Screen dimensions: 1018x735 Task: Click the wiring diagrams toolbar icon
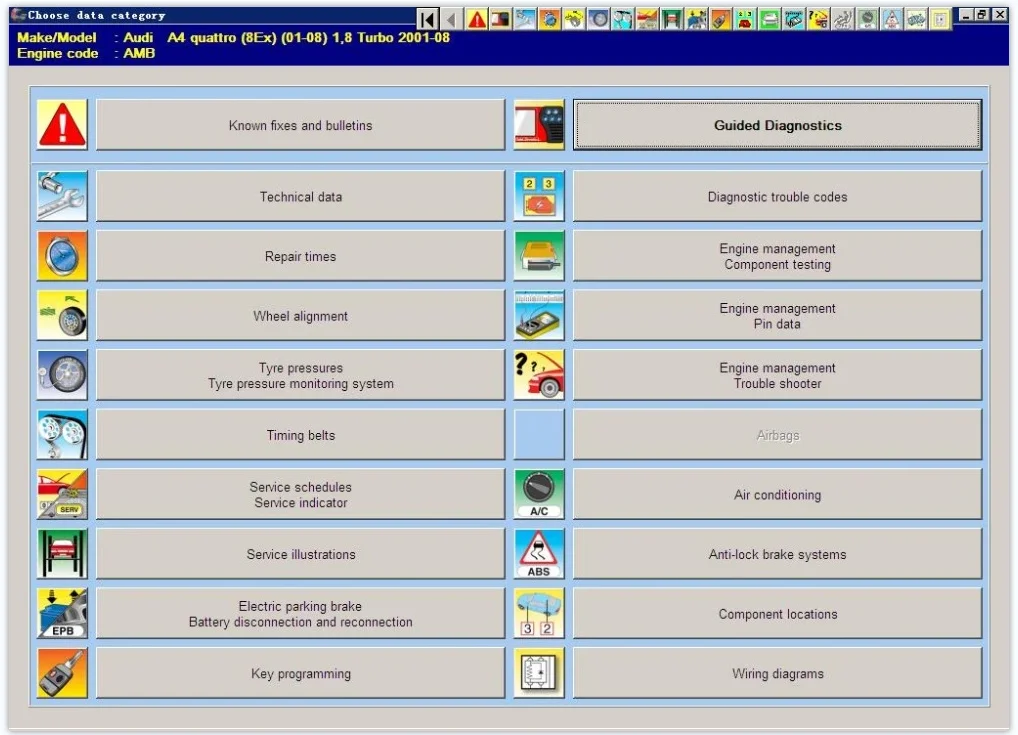click(x=939, y=19)
